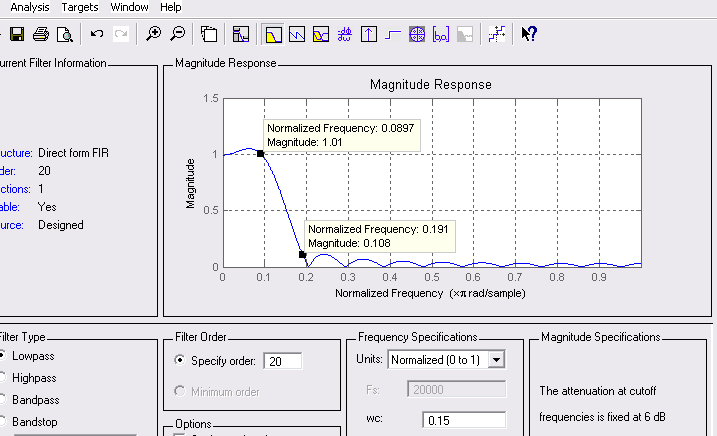Image resolution: width=717 pixels, height=436 pixels.
Task: Click the data tip showing Magnitude: 1.01
Action: (x=341, y=135)
